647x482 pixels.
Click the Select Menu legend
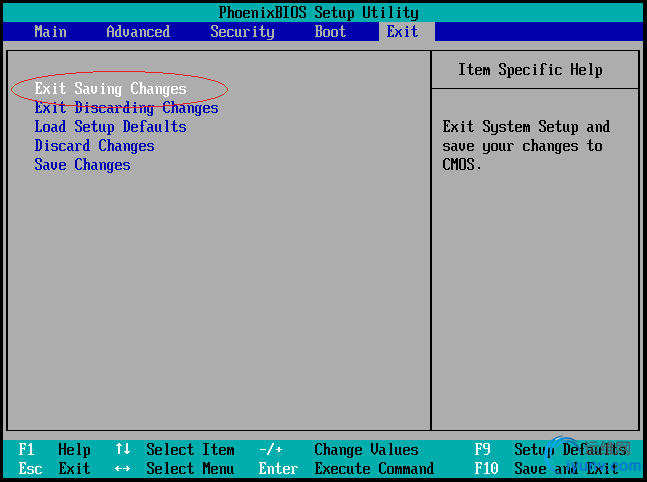[x=190, y=468]
